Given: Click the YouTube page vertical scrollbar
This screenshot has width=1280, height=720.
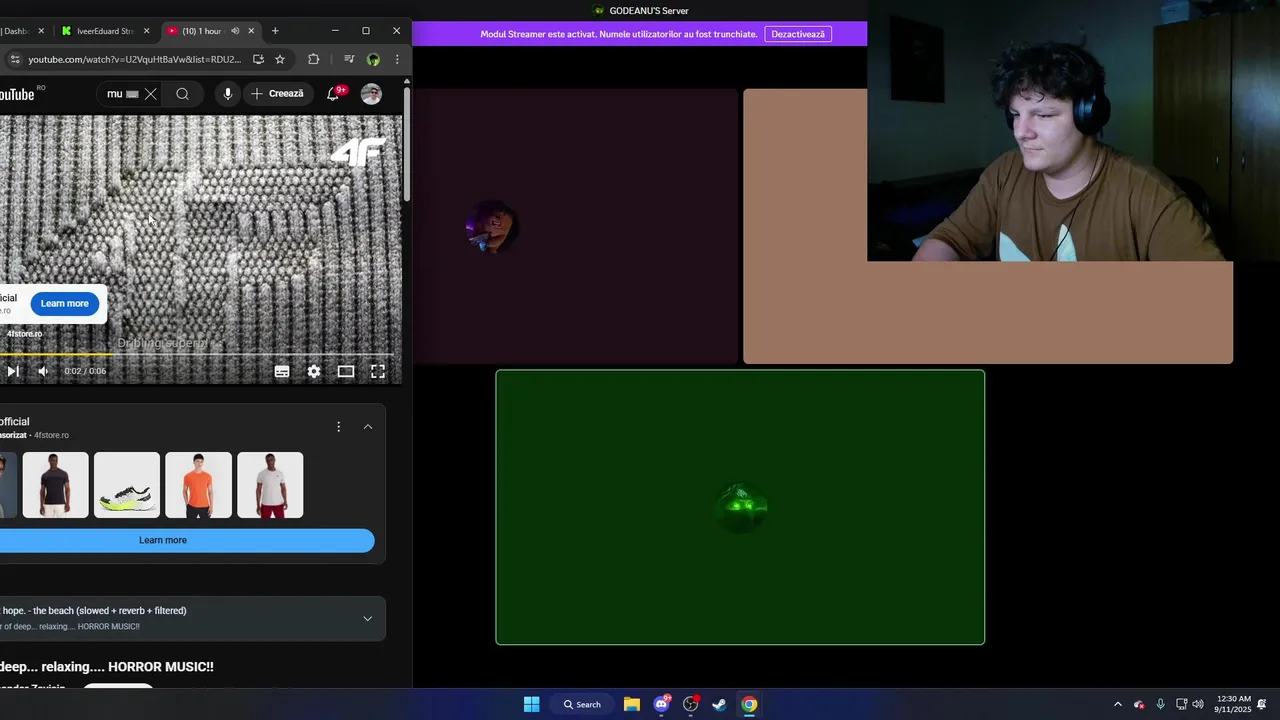Looking at the screenshot, I should pyautogui.click(x=407, y=145).
